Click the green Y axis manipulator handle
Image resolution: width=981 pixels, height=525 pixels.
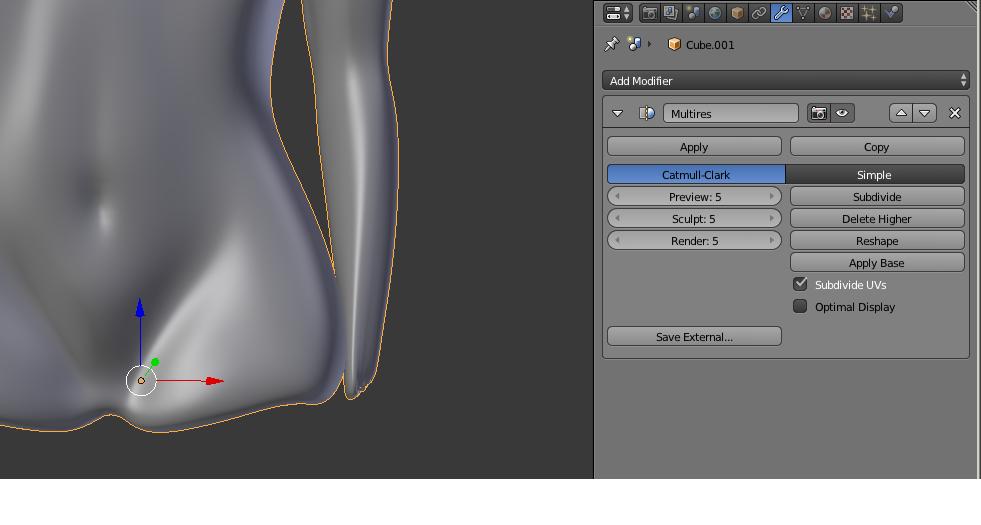tap(155, 362)
